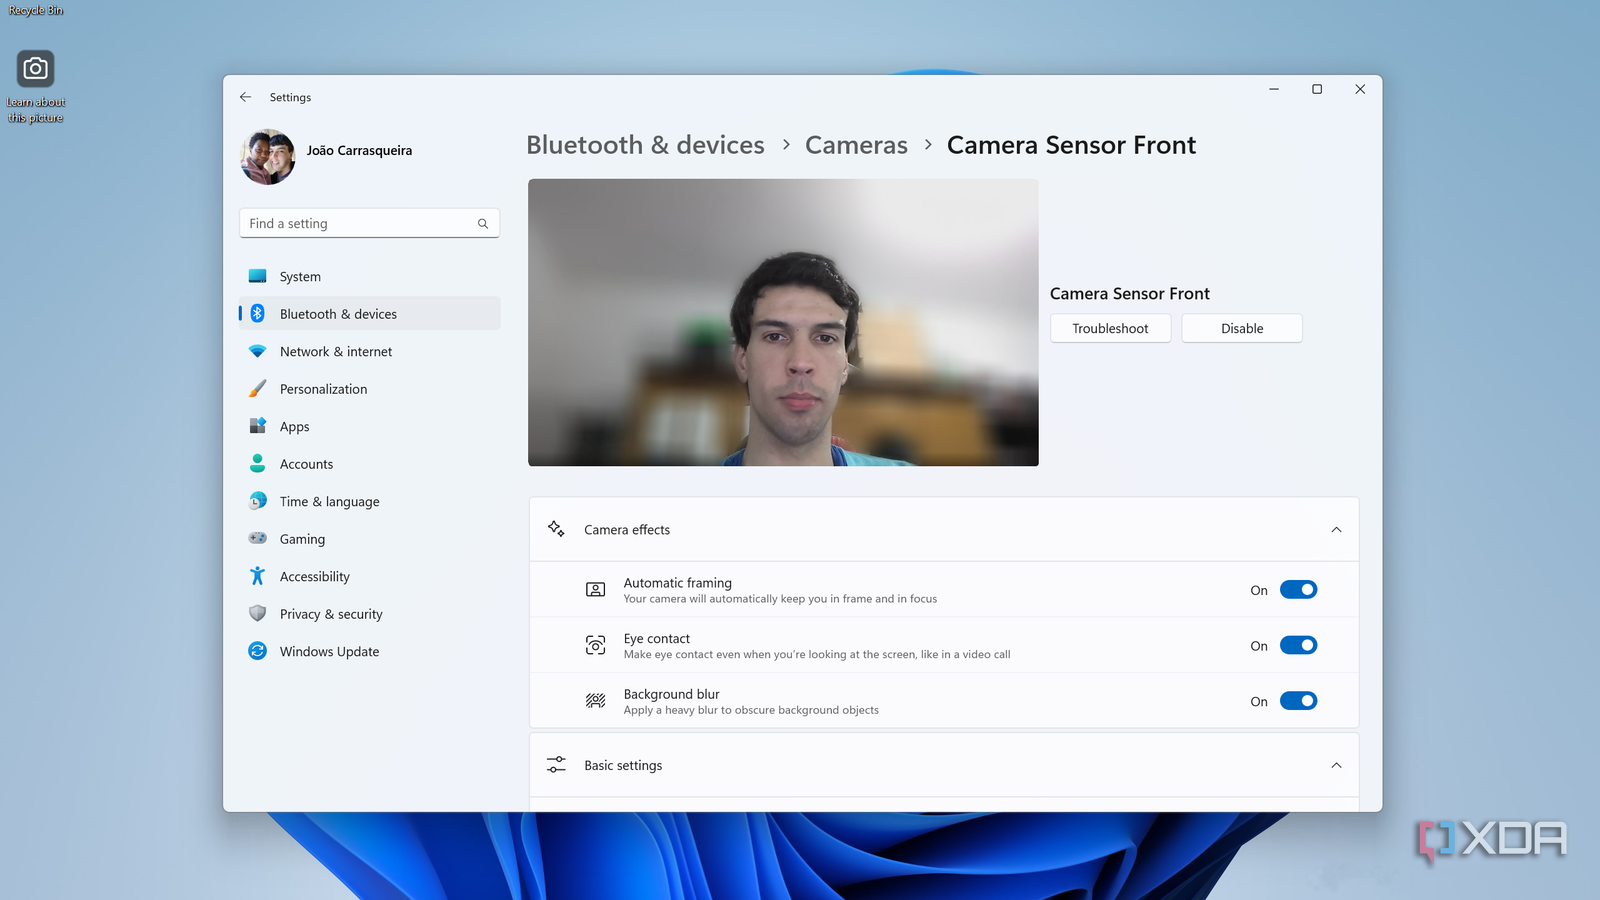Disable the Eye contact switch

(1298, 646)
